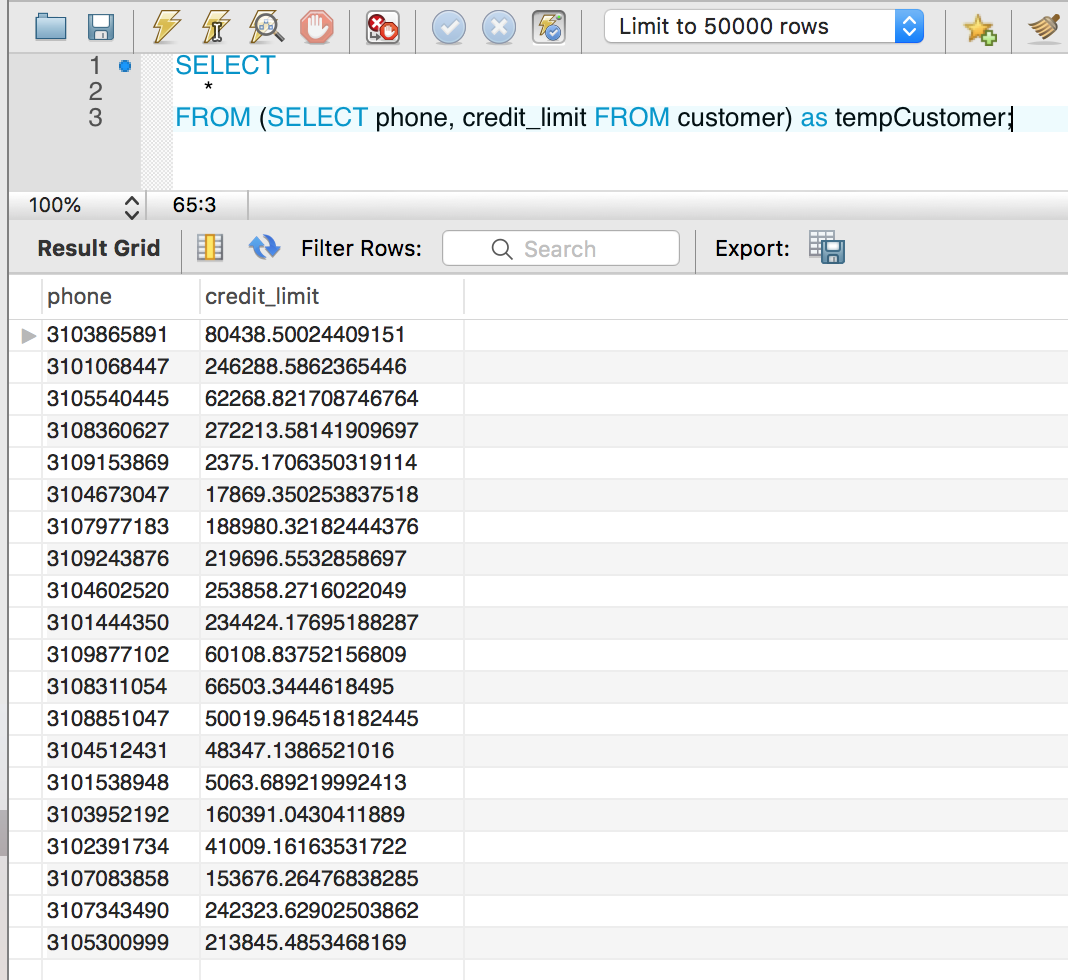Click the SELECT keyword on line 1

pos(225,65)
